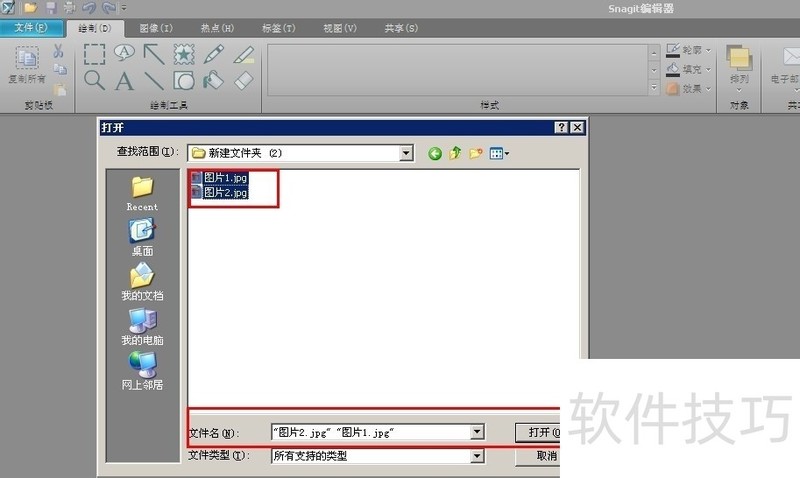Click the up one level folder icon
The image size is (800, 478).
[455, 153]
